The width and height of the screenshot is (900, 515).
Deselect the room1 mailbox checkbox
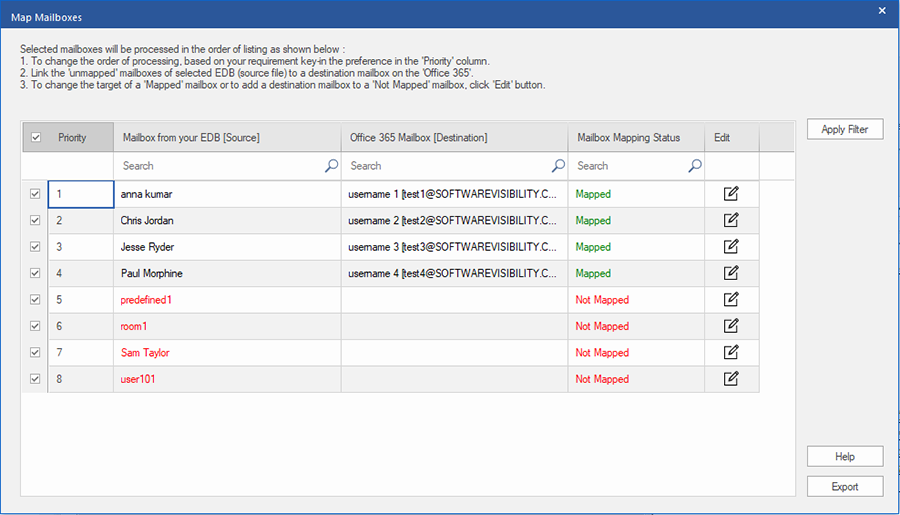tap(35, 326)
